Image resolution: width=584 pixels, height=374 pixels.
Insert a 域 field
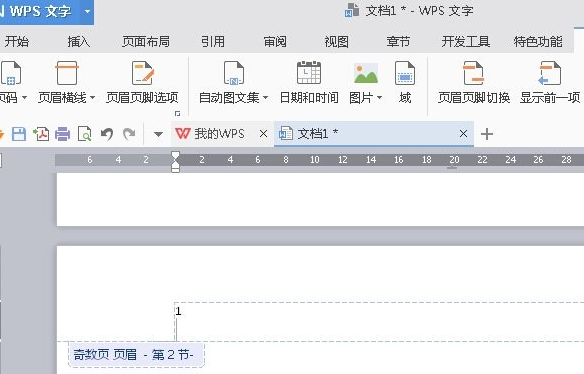coord(405,82)
